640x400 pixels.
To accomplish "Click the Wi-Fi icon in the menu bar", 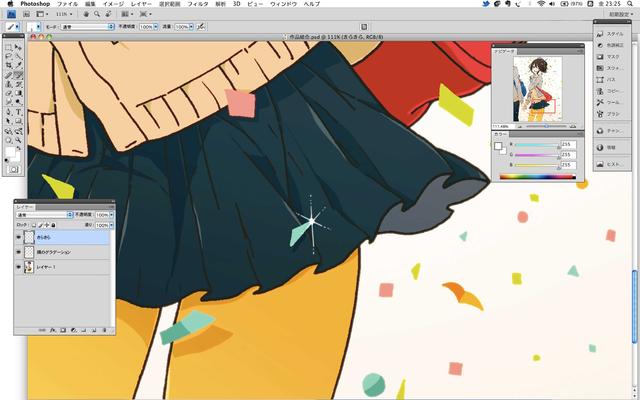I will pyautogui.click(x=541, y=5).
